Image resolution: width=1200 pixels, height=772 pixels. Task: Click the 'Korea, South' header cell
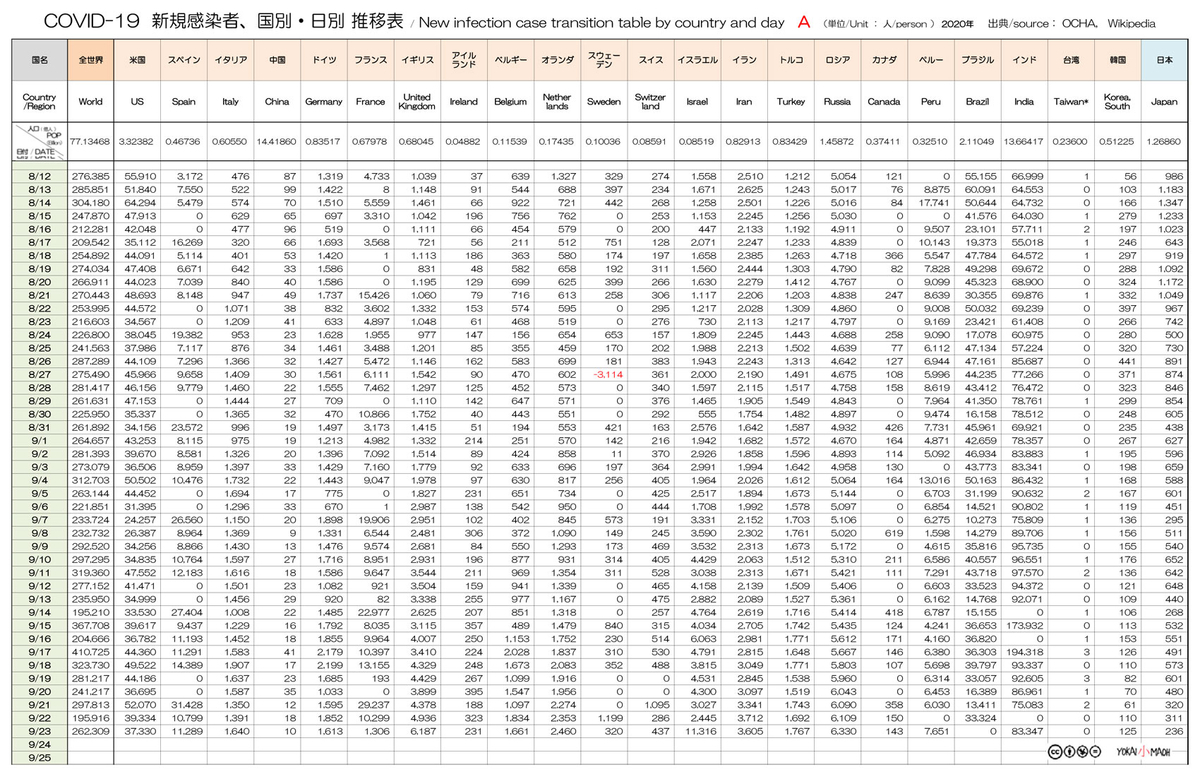coord(1117,102)
